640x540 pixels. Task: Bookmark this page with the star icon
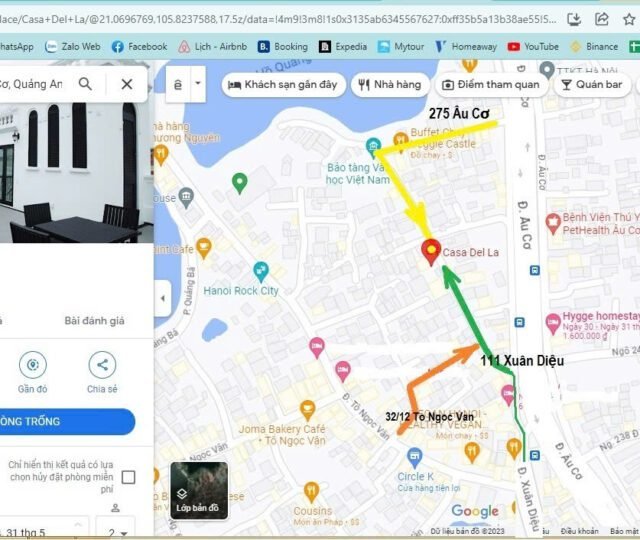(629, 18)
